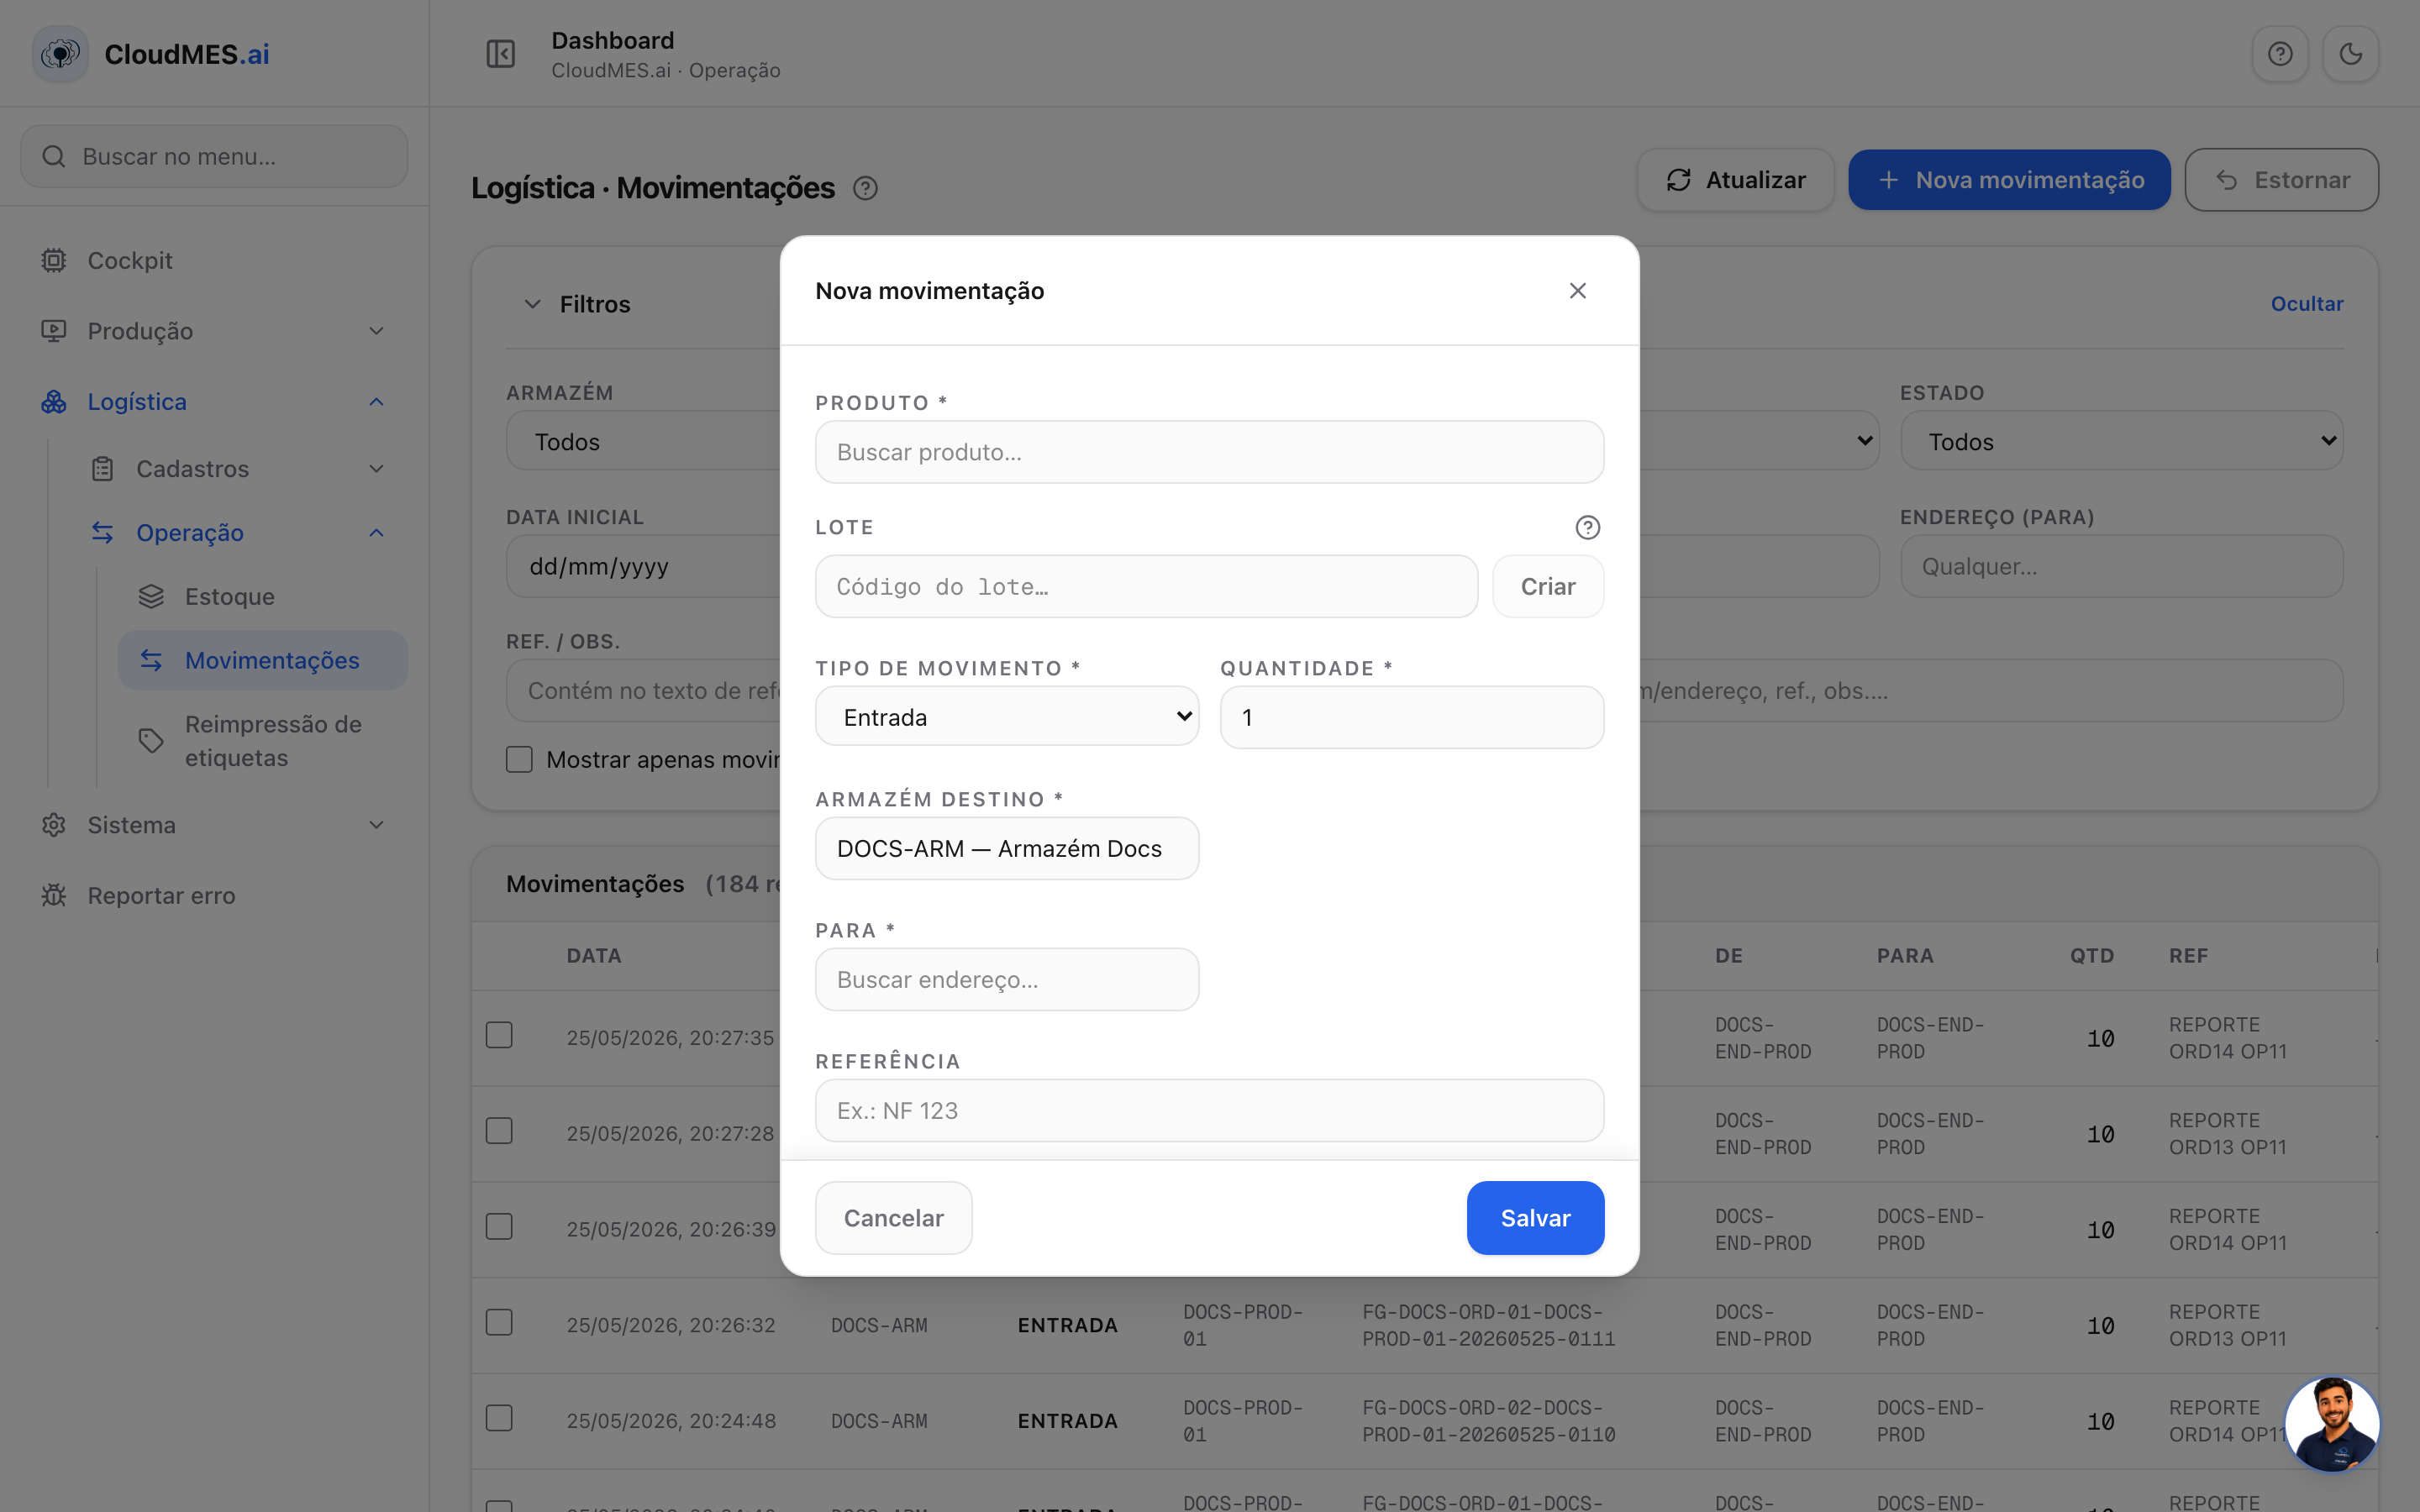Image resolution: width=2420 pixels, height=1512 pixels.
Task: Click the Logística cubes icon
Action: click(54, 402)
